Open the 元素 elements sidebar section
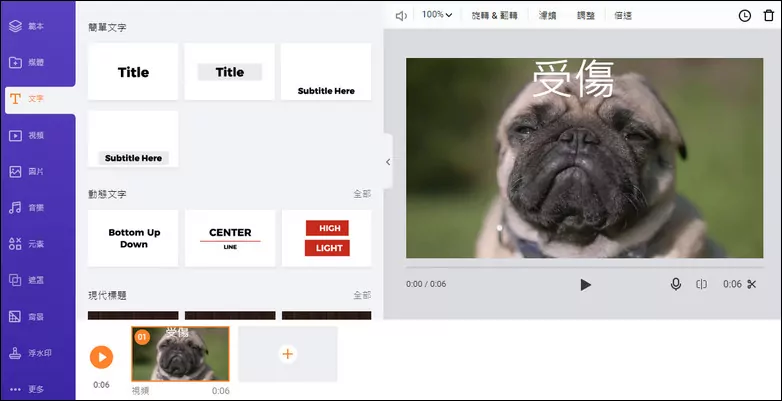The width and height of the screenshot is (782, 401). [x=27, y=244]
